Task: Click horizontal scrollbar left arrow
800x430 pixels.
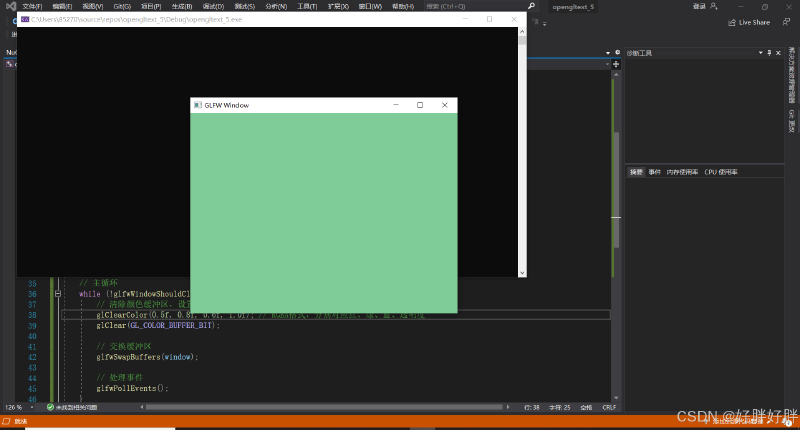Action: tap(142, 407)
